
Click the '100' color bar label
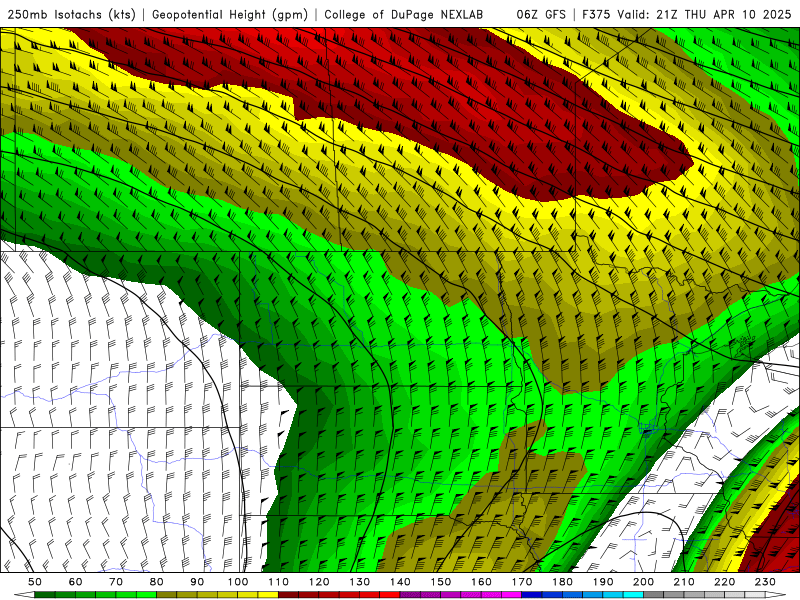pyautogui.click(x=238, y=582)
